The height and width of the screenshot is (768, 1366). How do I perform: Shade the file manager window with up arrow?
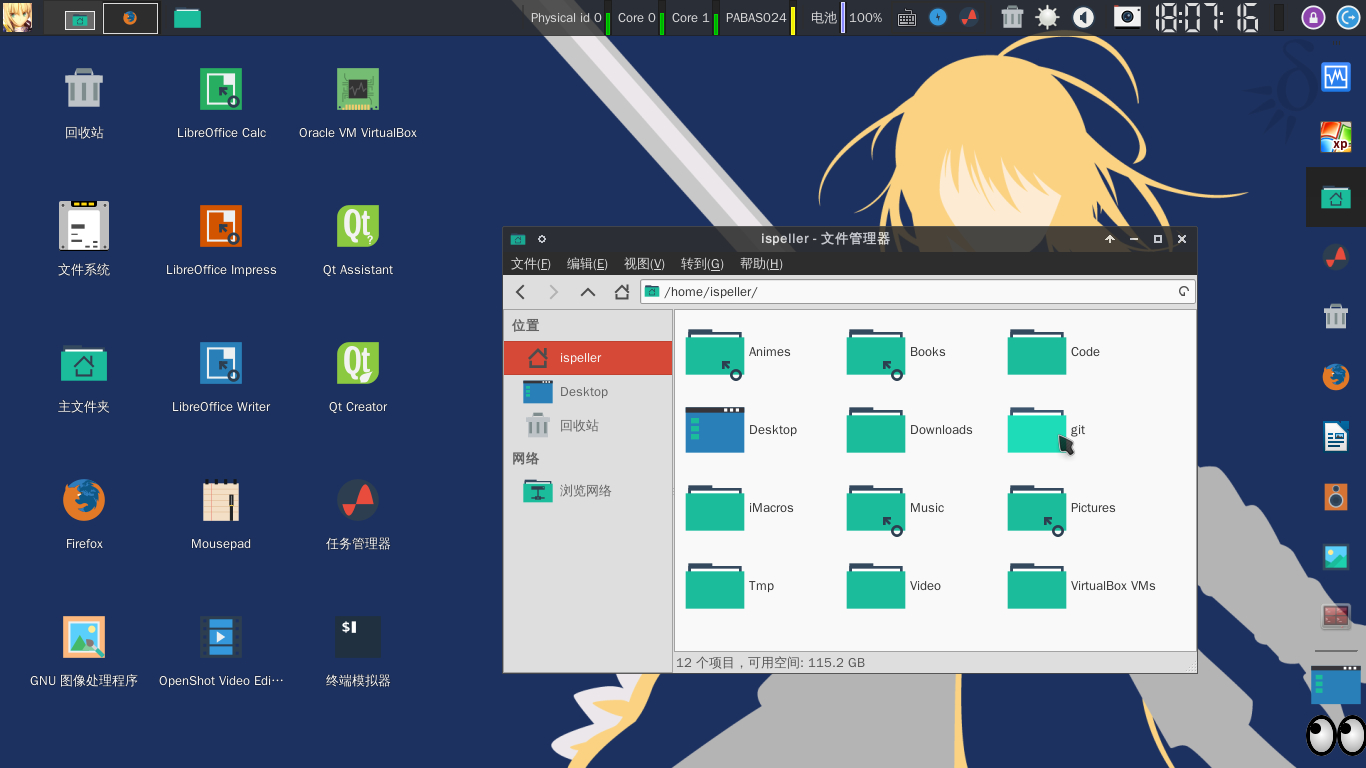pyautogui.click(x=1110, y=239)
